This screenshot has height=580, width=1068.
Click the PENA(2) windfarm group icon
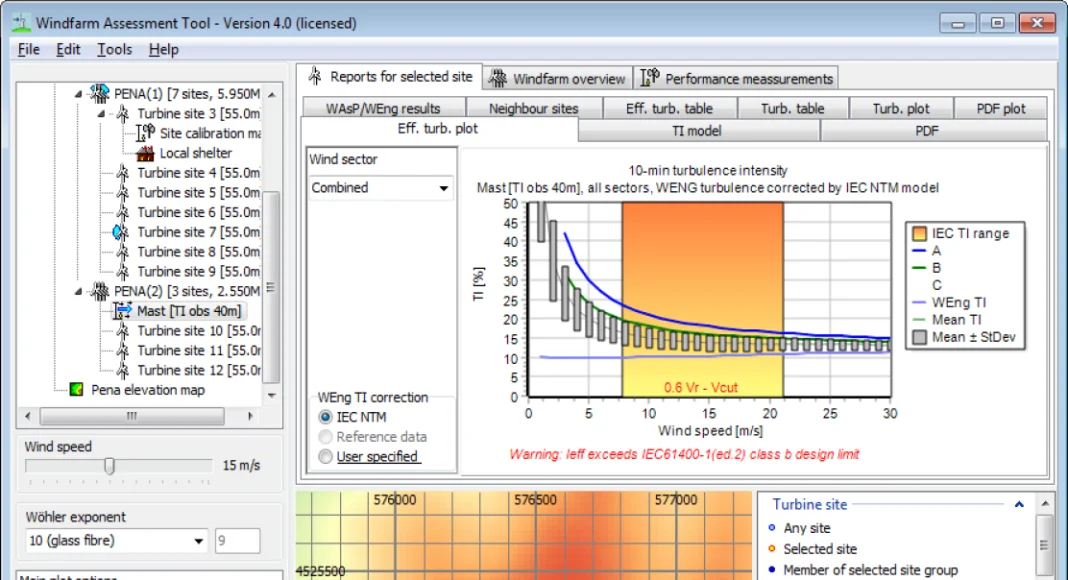pyautogui.click(x=100, y=291)
